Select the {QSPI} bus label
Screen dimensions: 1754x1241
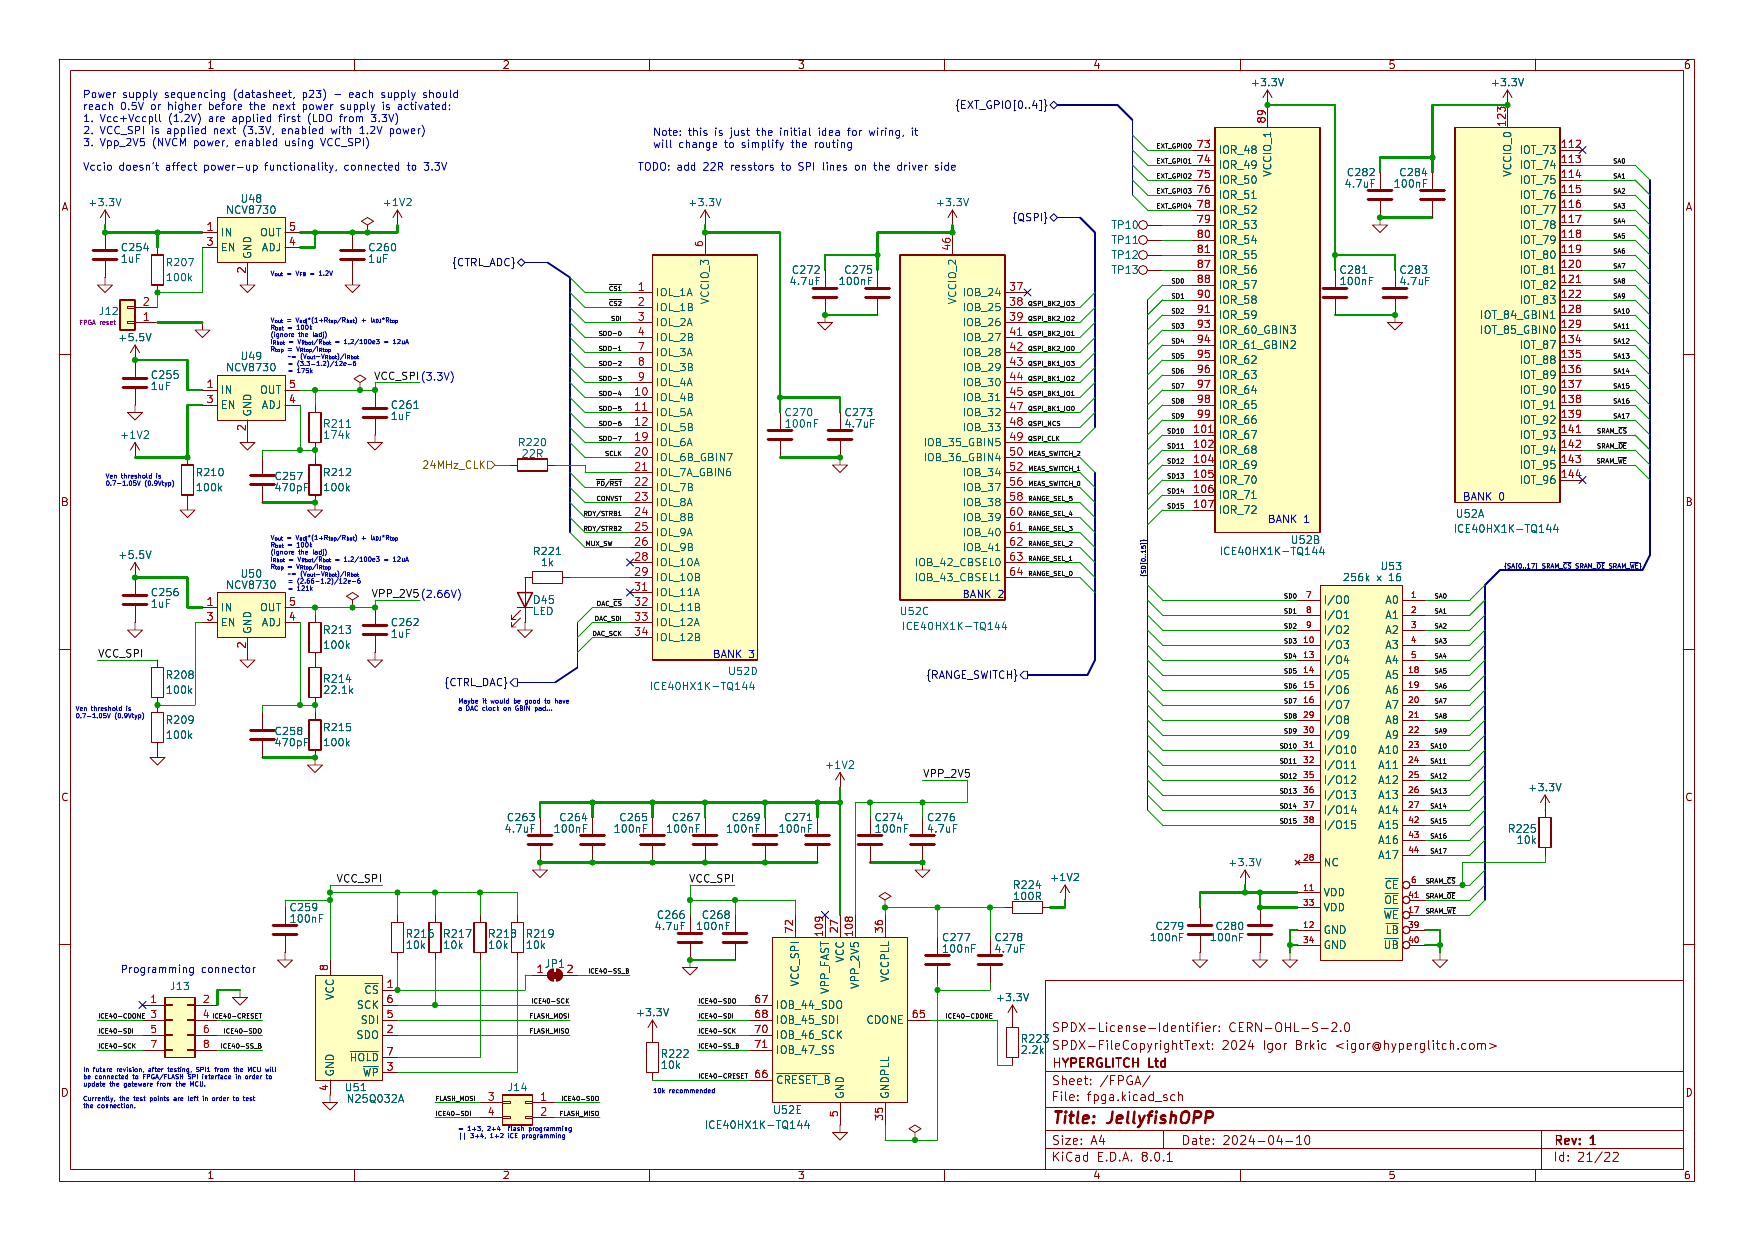tap(1030, 217)
